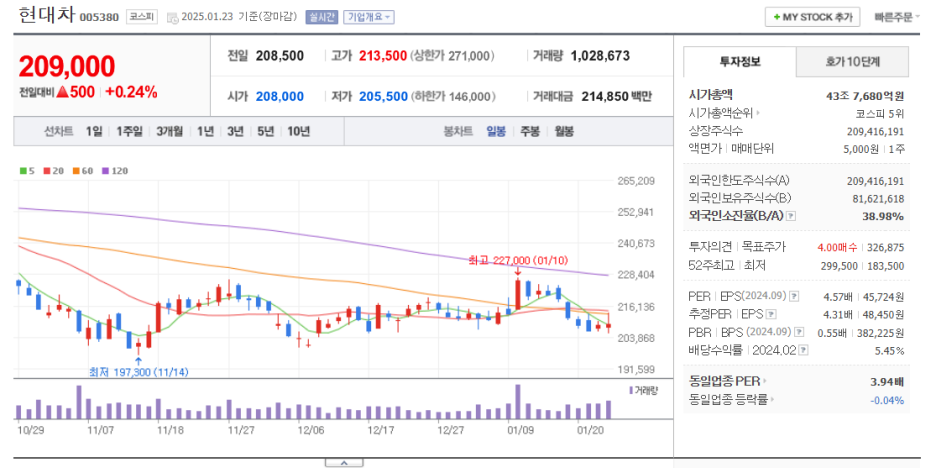
Task: Click the 배당수익률 value 5.45%
Action: tap(889, 350)
